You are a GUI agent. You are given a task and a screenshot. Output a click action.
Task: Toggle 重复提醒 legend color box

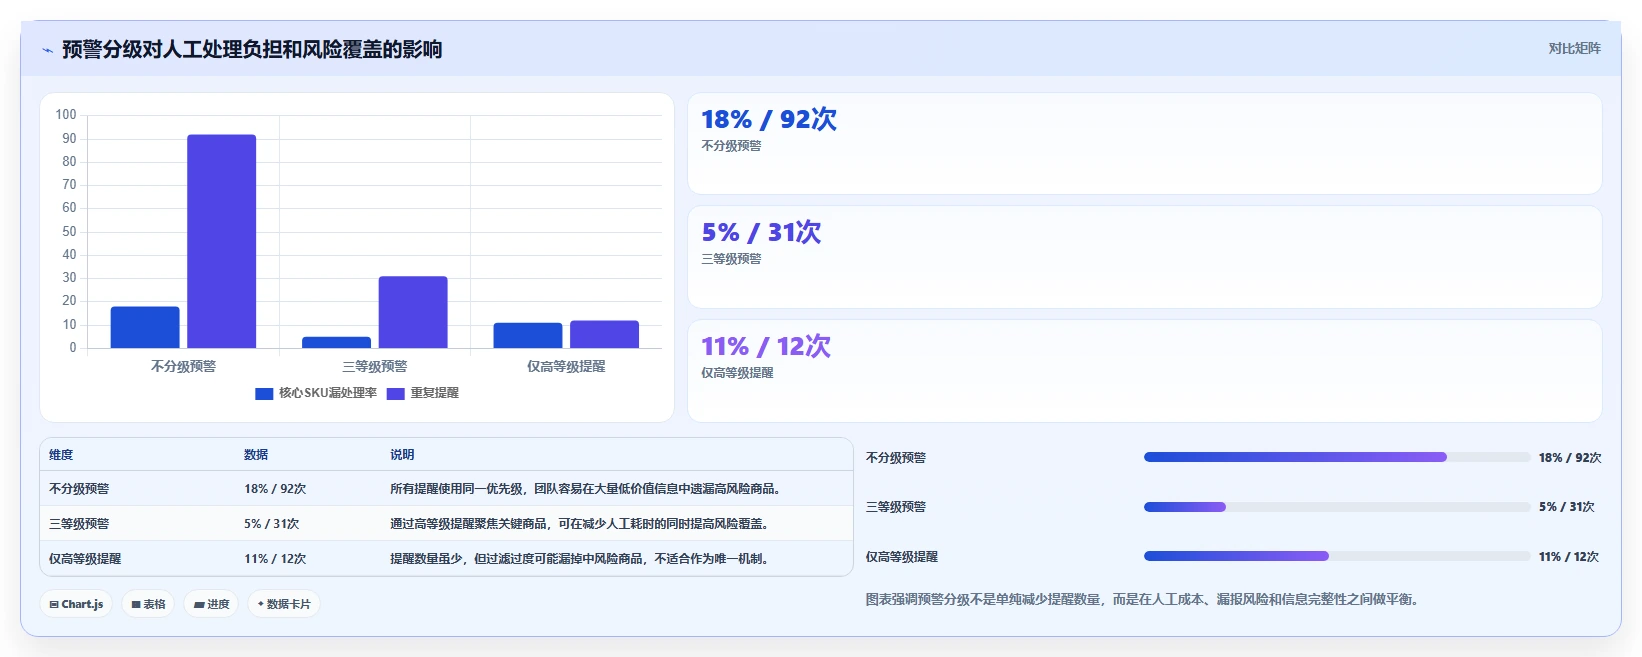click(x=395, y=393)
